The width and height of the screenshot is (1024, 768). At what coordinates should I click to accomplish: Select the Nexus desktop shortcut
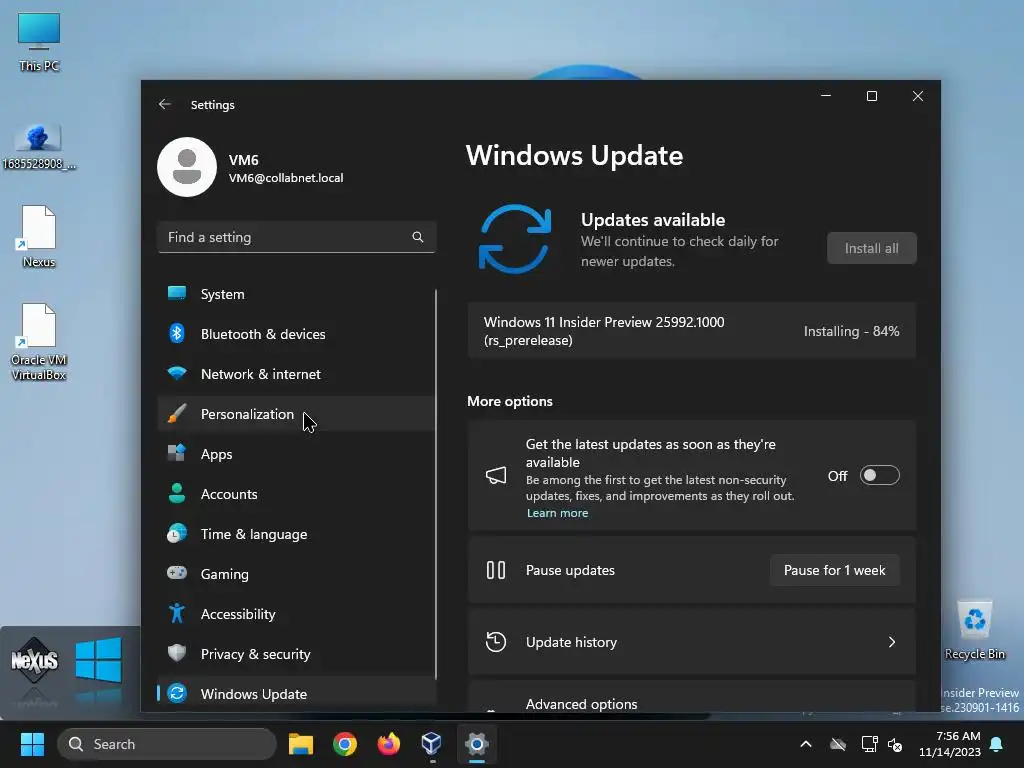39,236
